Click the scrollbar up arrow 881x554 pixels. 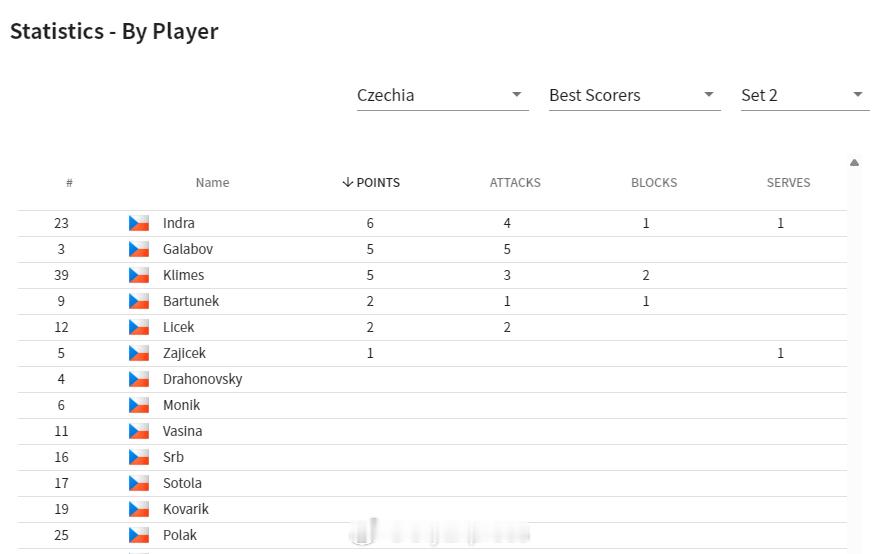854,163
